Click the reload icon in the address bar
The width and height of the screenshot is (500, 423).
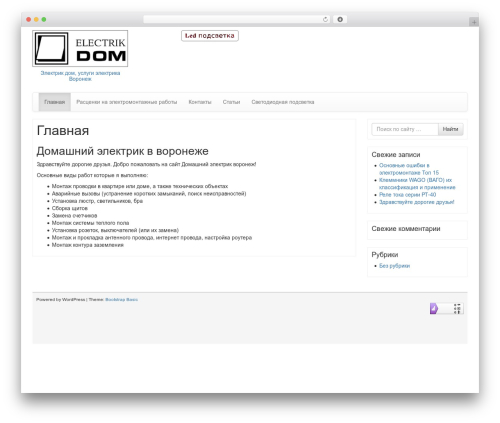click(325, 19)
